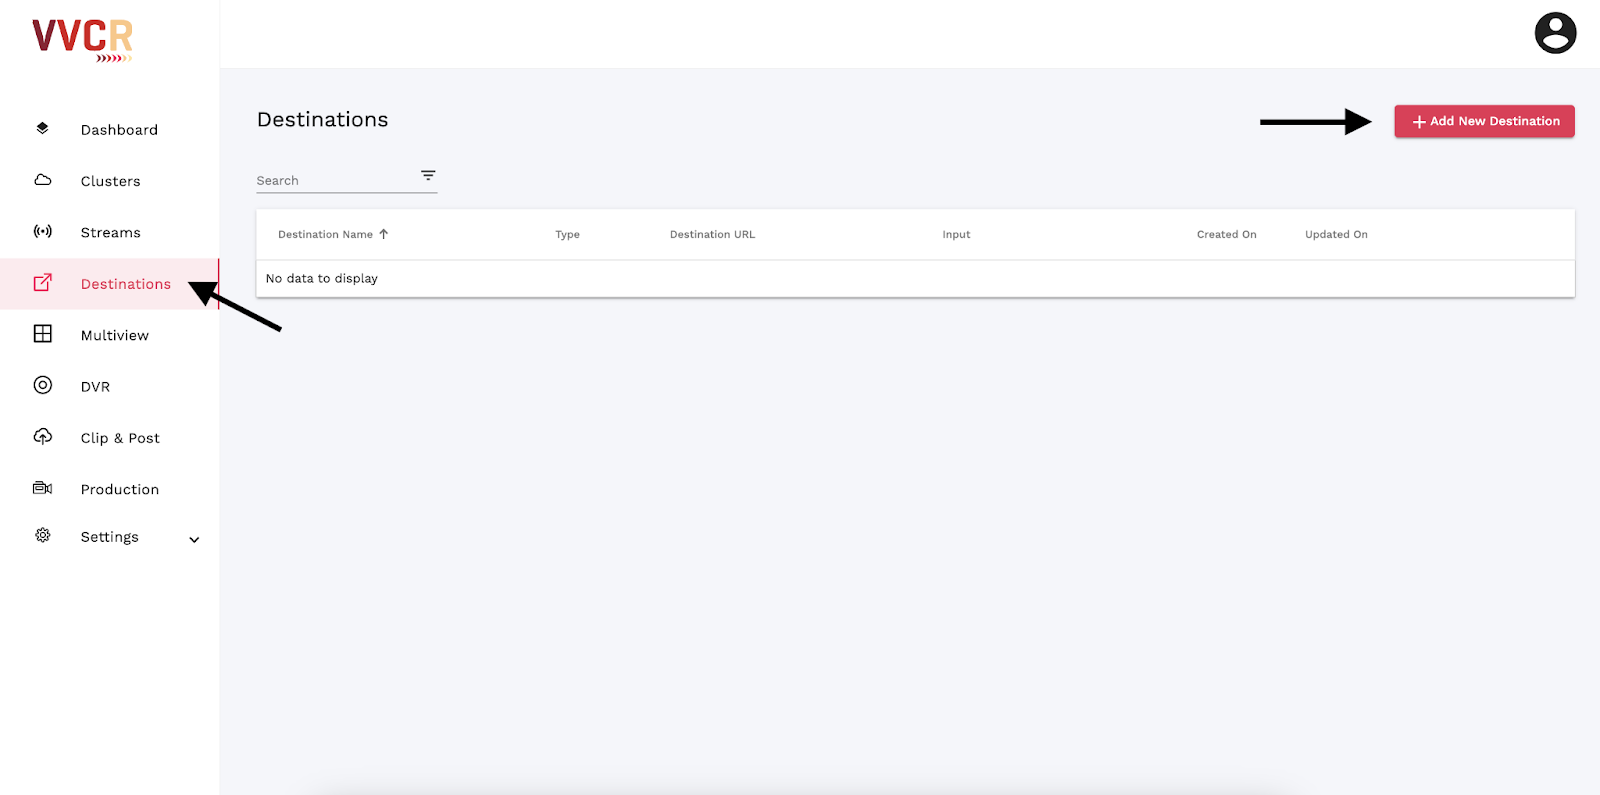1600x795 pixels.
Task: Expand the Settings submenu chevron
Action: pyautogui.click(x=194, y=540)
